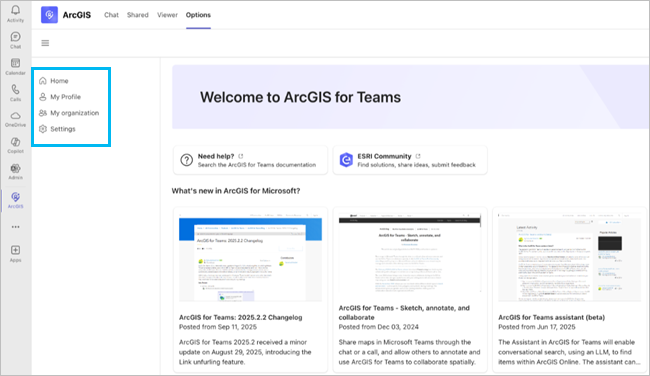This screenshot has width=650, height=376.
Task: Select the Options tab
Action: tap(198, 15)
